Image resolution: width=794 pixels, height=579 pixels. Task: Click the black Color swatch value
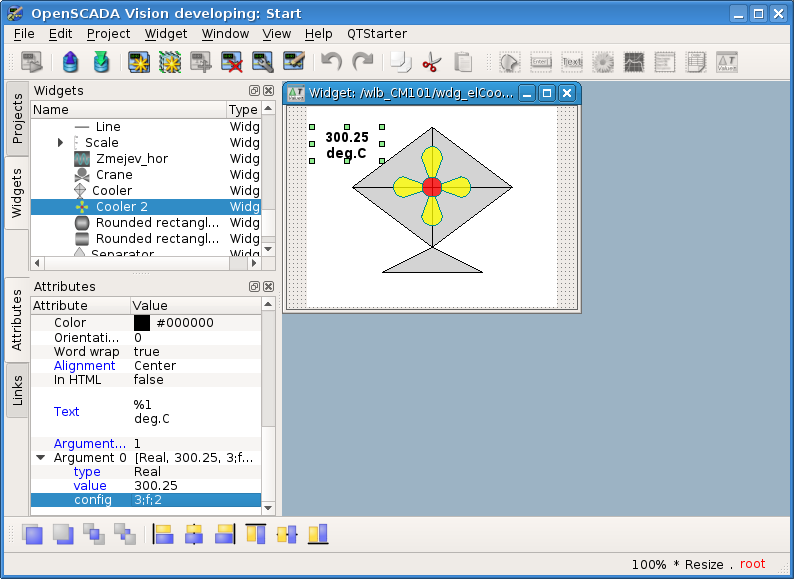[142, 323]
